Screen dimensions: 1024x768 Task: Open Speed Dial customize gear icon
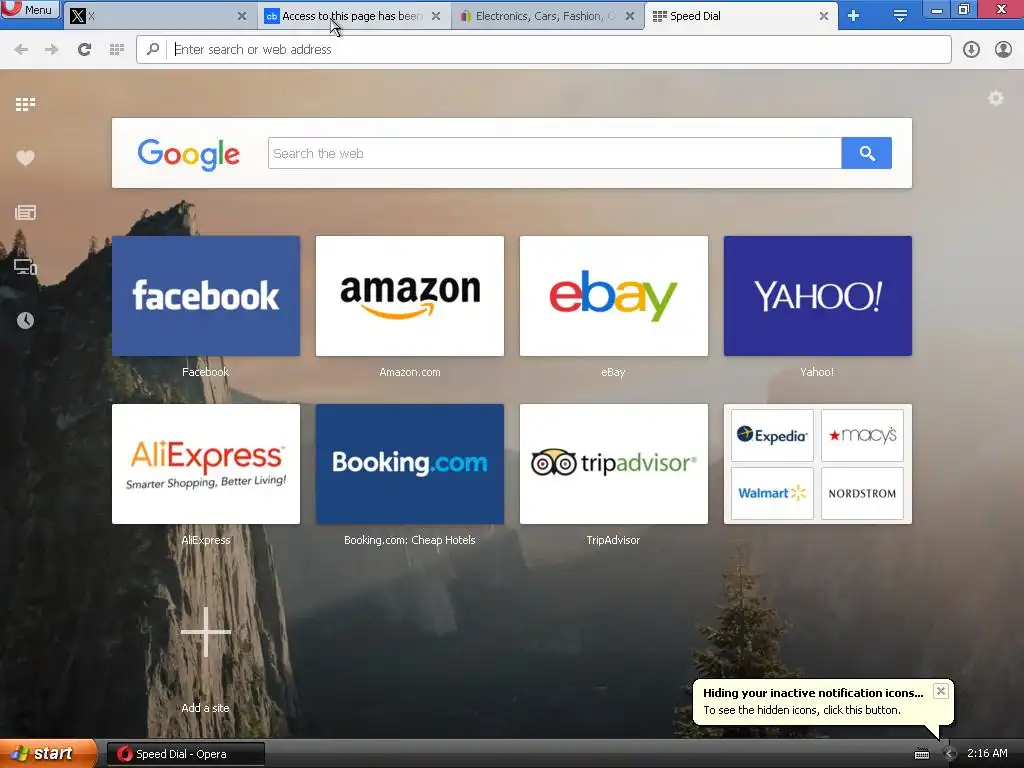click(995, 98)
